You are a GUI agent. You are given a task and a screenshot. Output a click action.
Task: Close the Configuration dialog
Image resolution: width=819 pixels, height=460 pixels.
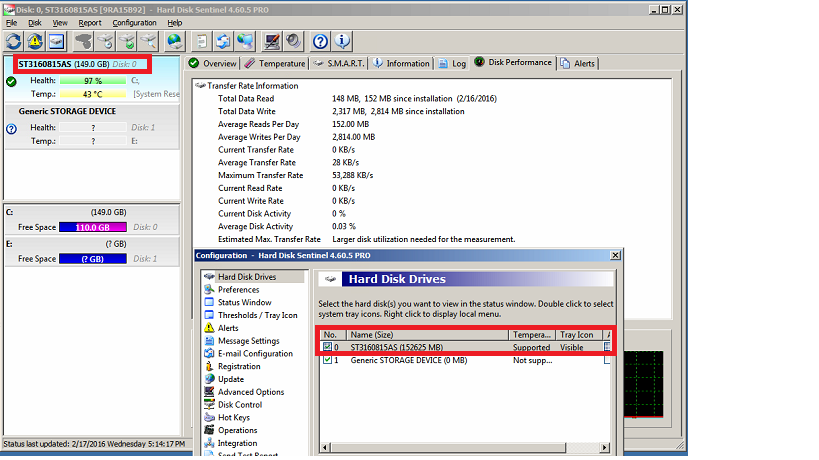[x=615, y=255]
